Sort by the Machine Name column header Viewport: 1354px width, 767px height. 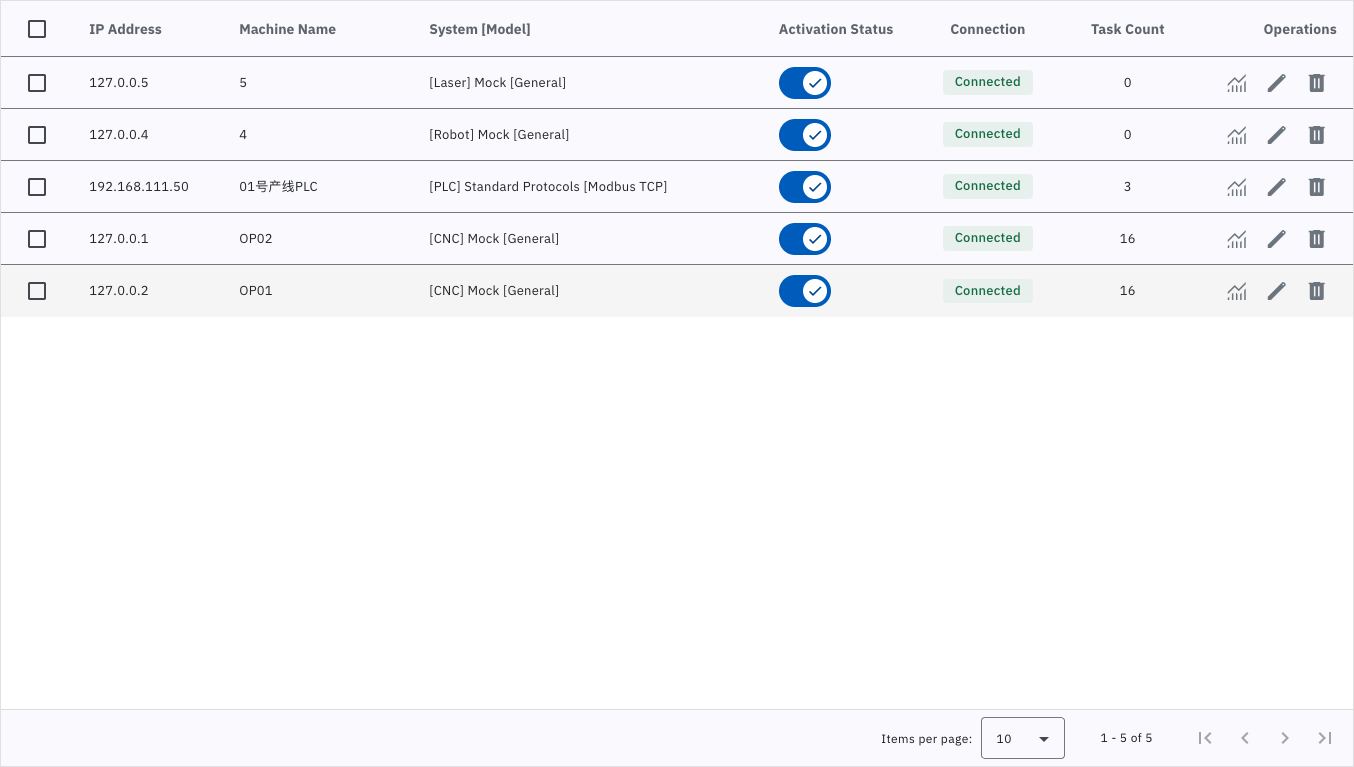pos(287,29)
